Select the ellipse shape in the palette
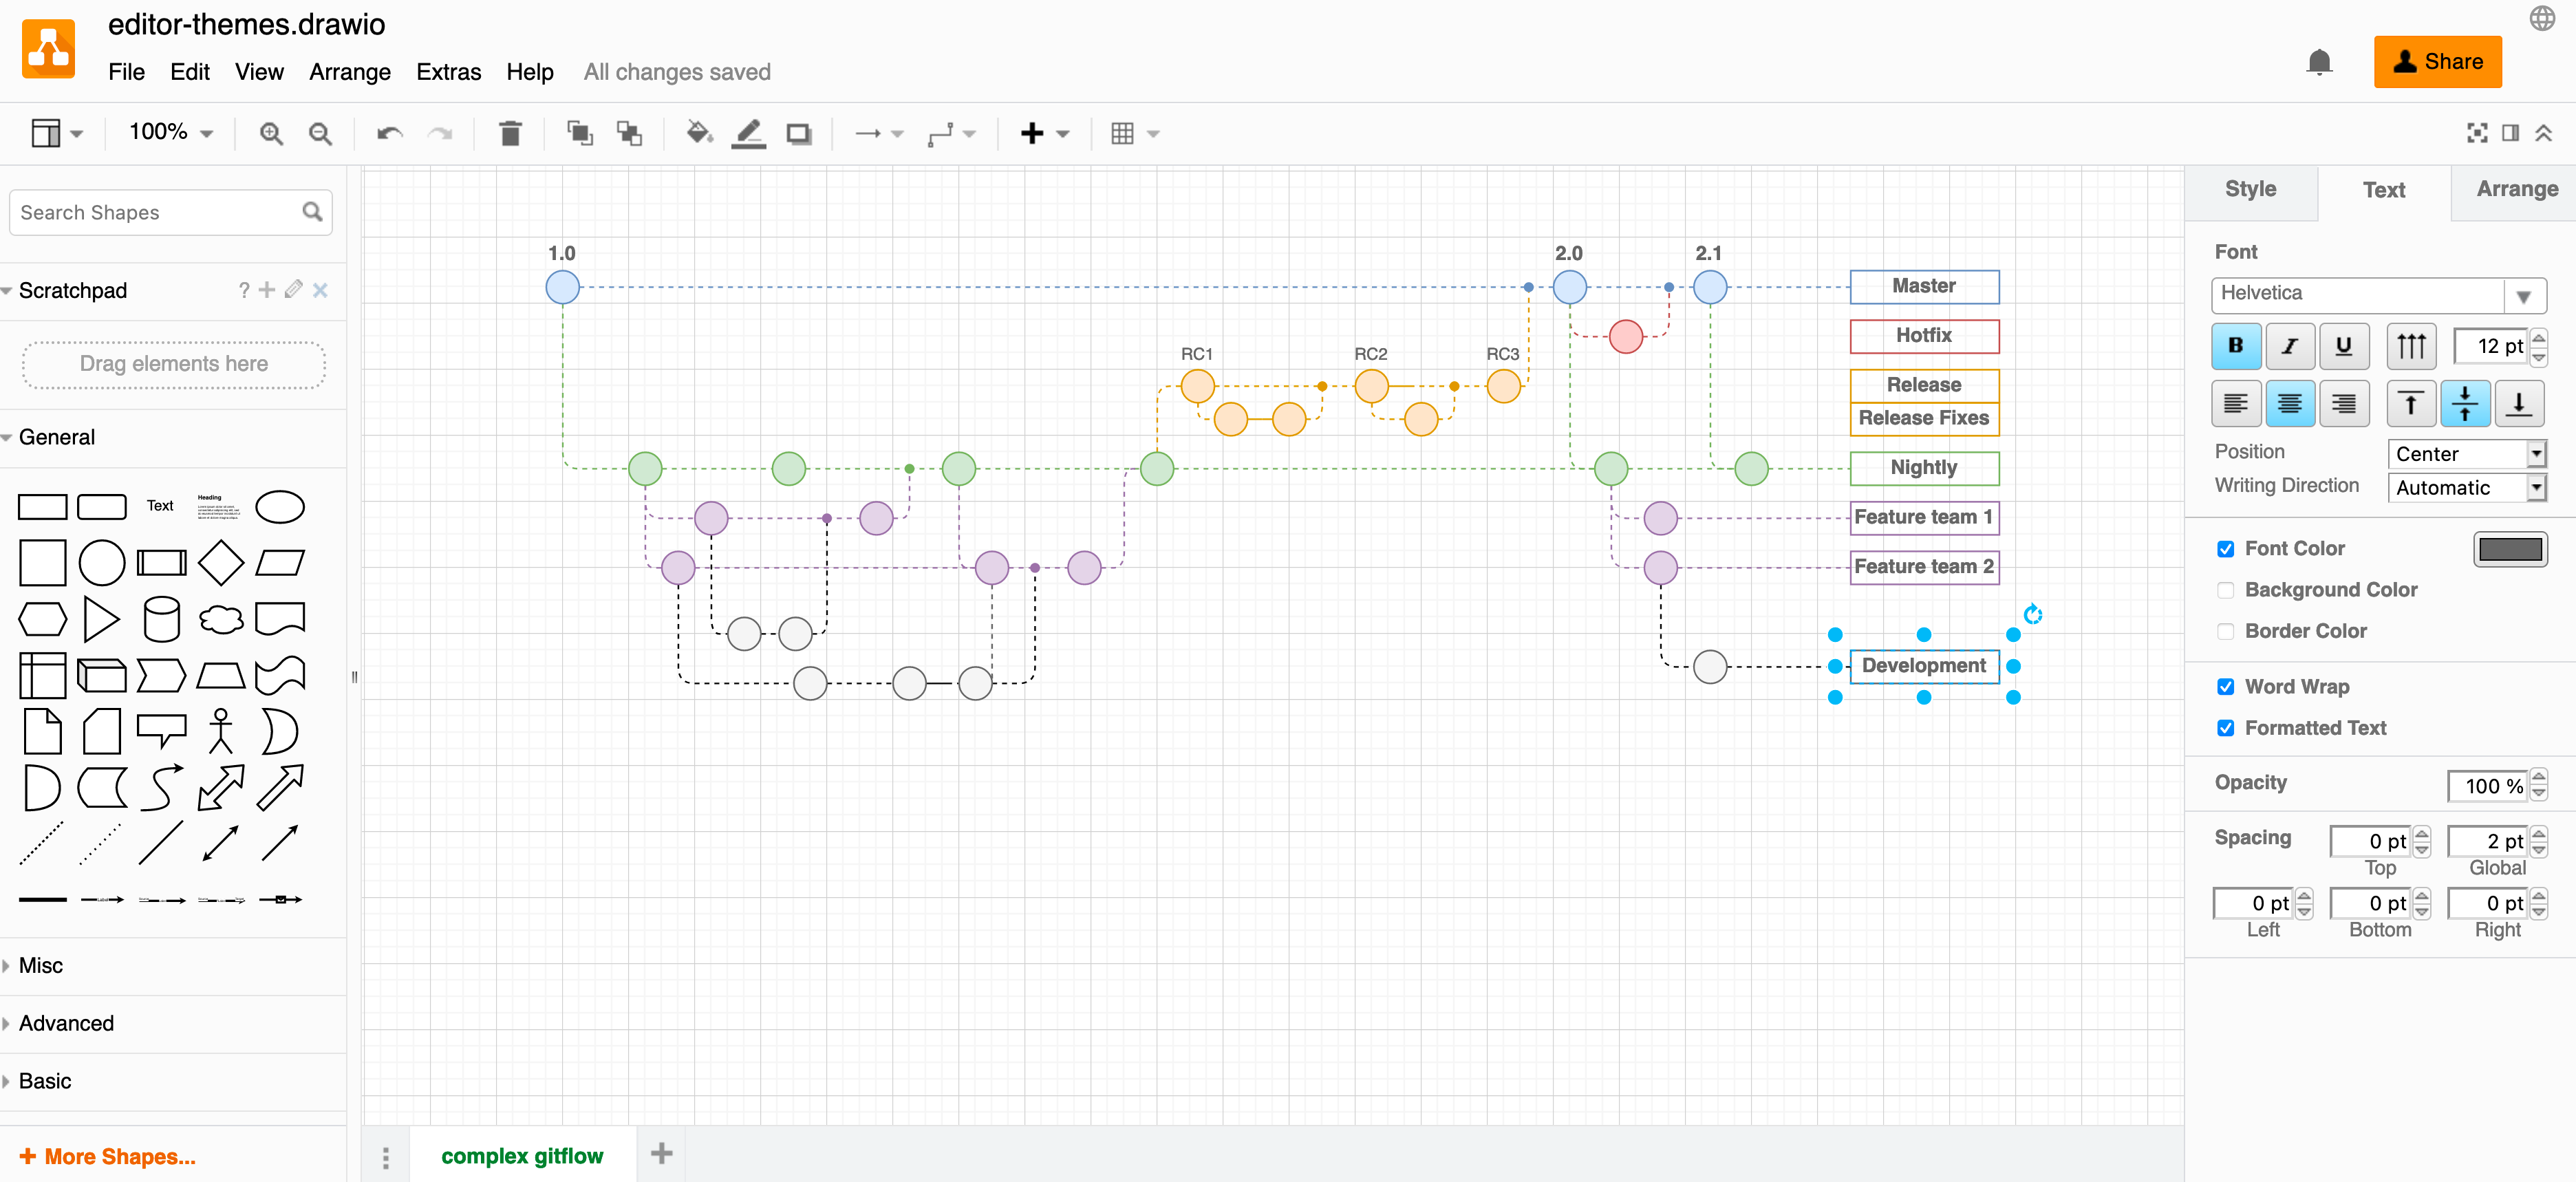The width and height of the screenshot is (2576, 1182). click(x=279, y=507)
